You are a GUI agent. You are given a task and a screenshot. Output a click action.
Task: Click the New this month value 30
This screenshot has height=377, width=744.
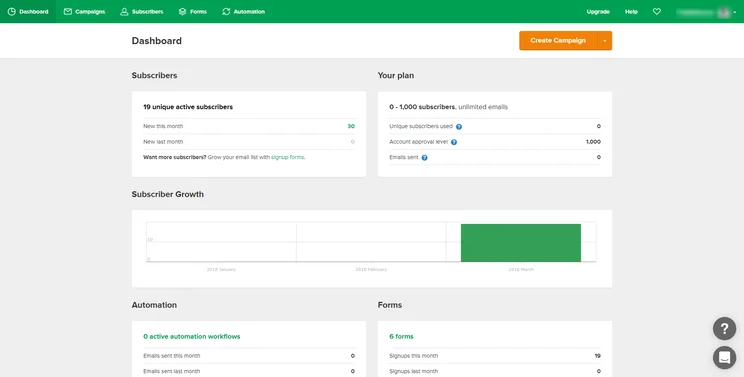point(351,126)
